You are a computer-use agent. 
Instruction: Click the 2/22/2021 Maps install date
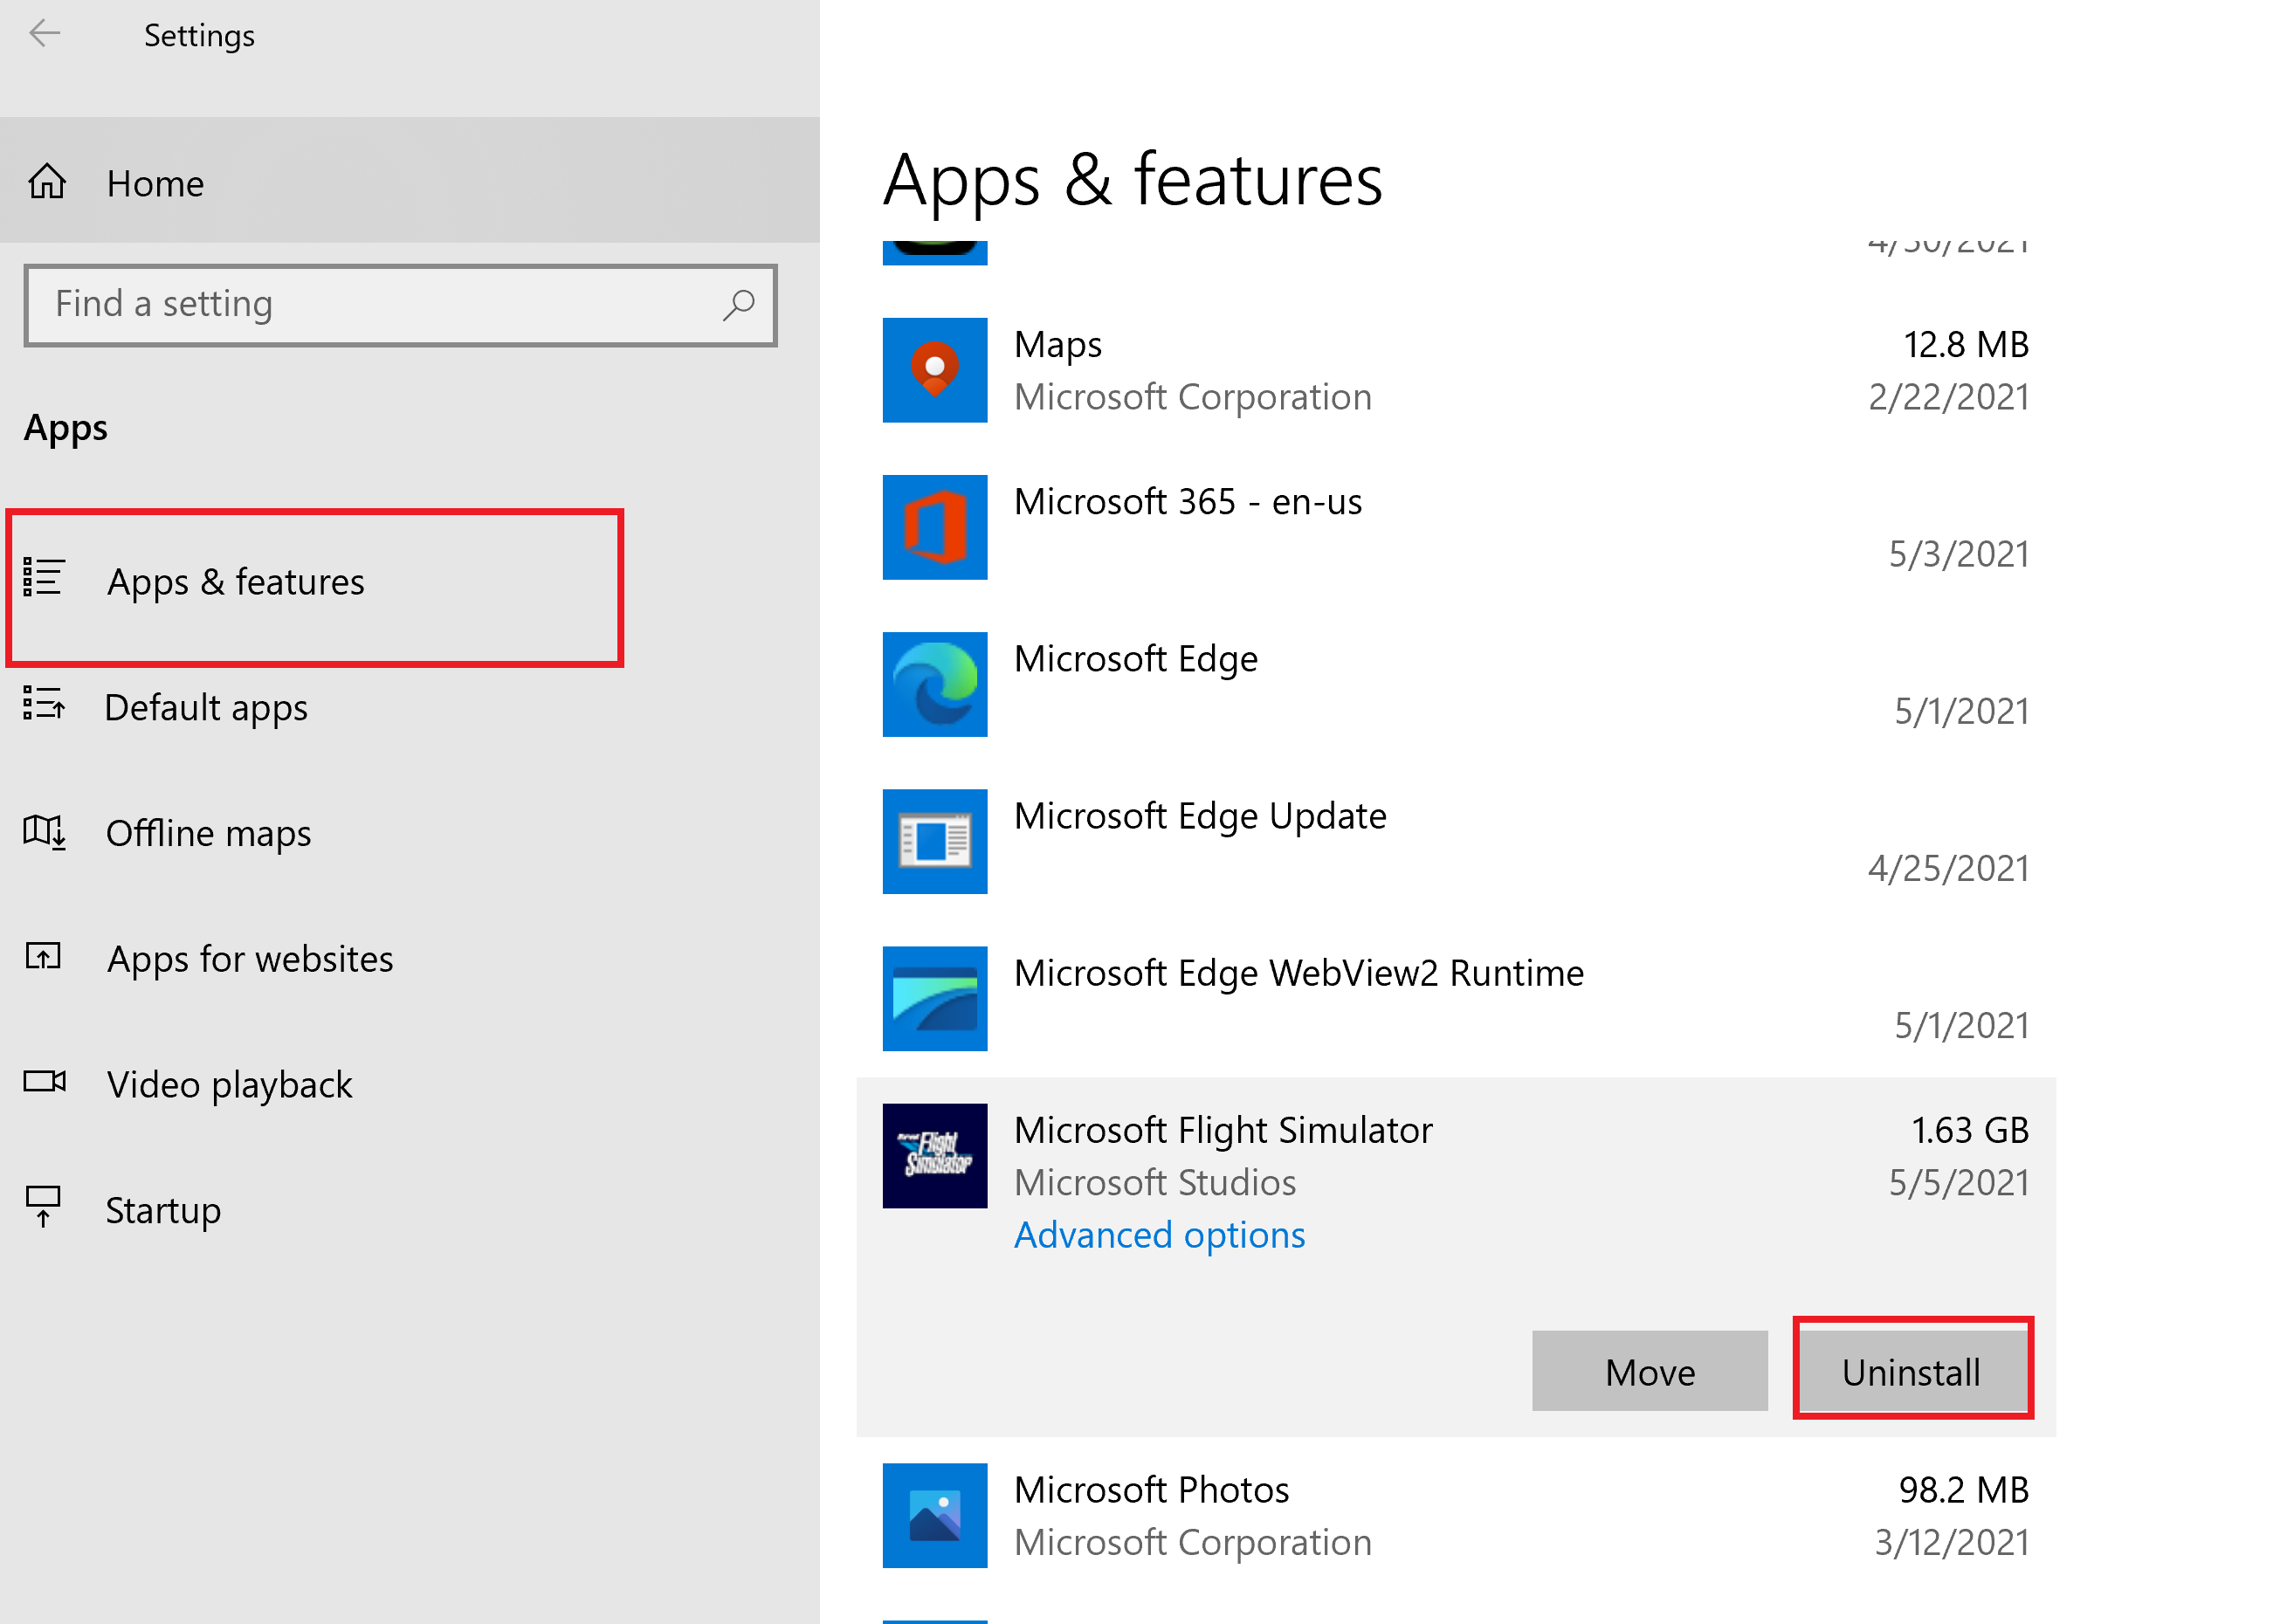click(1948, 397)
